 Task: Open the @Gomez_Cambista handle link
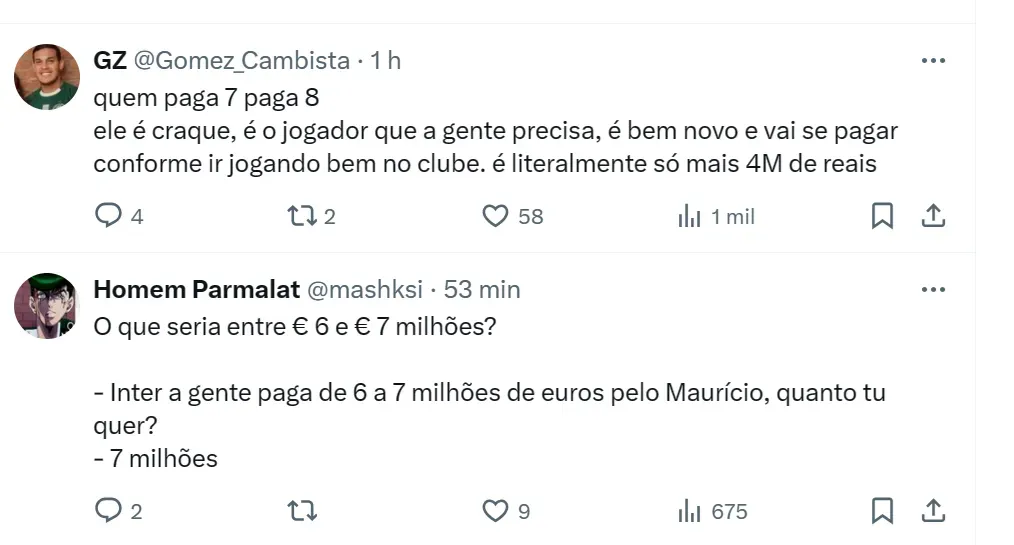tap(241, 61)
